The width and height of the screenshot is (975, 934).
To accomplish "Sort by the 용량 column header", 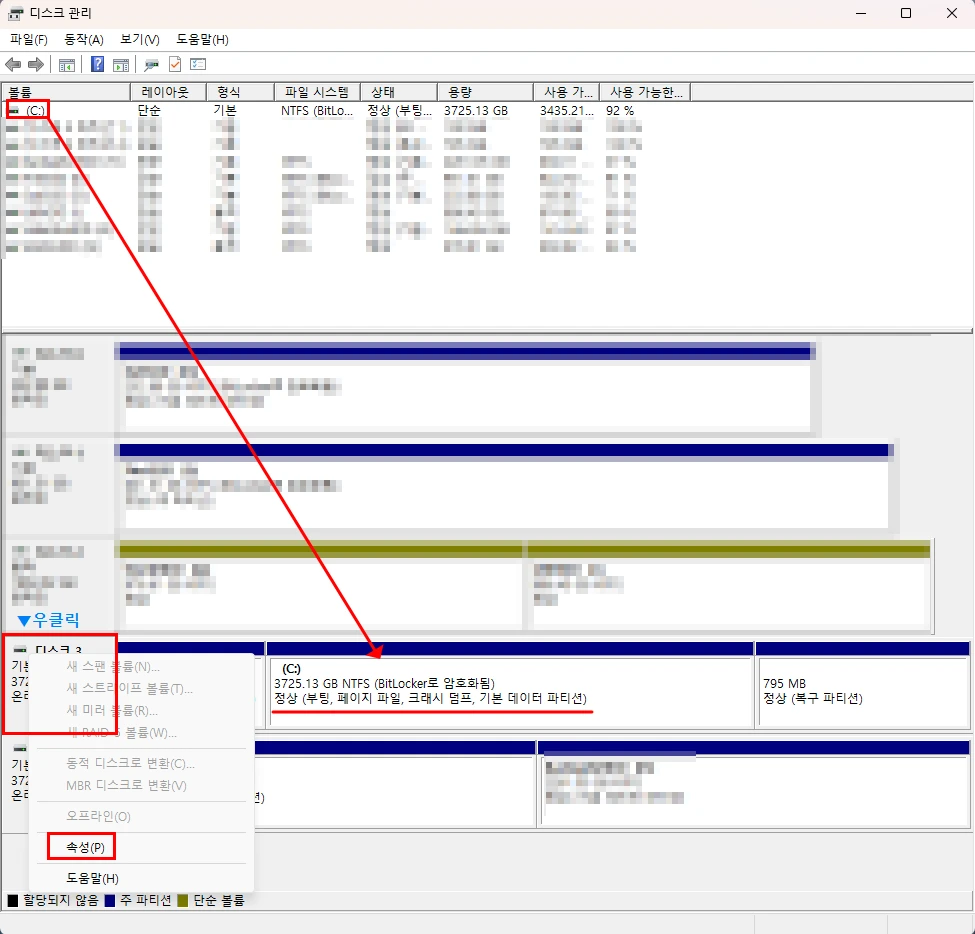I will click(x=486, y=92).
